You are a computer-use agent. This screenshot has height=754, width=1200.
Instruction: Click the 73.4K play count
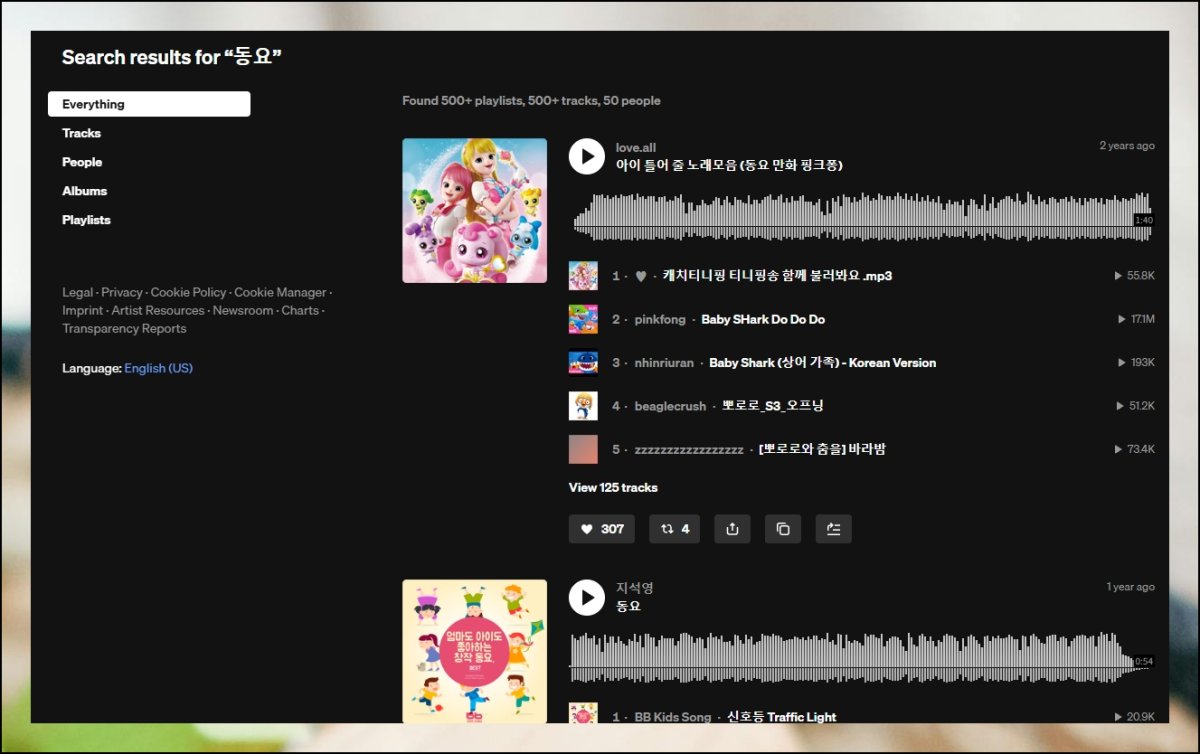pos(1135,450)
